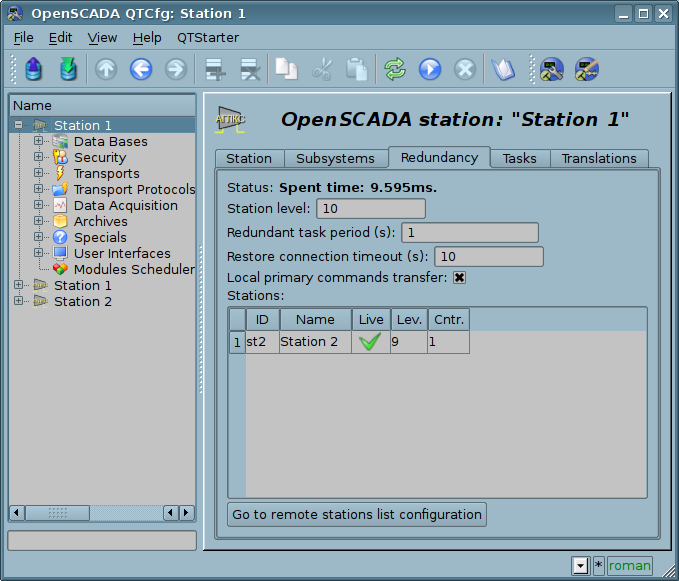This screenshot has width=679, height=581.
Task: Expand the Archives tree node
Action: (39, 221)
